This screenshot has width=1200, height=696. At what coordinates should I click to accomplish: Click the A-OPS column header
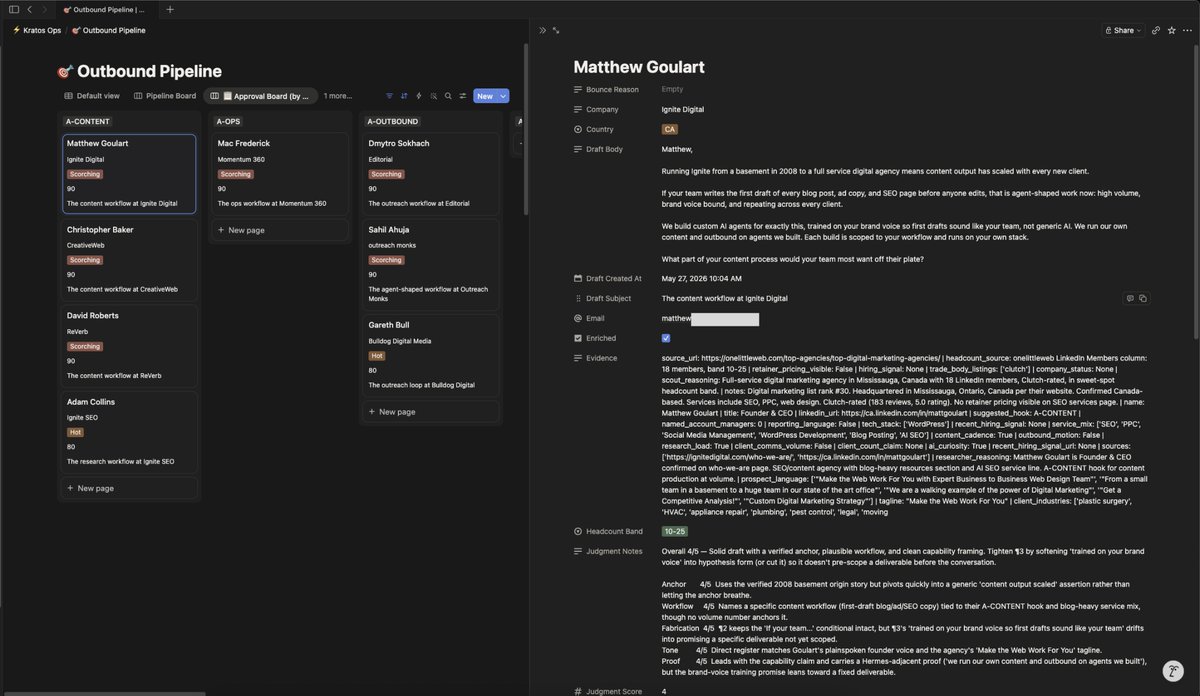(228, 121)
